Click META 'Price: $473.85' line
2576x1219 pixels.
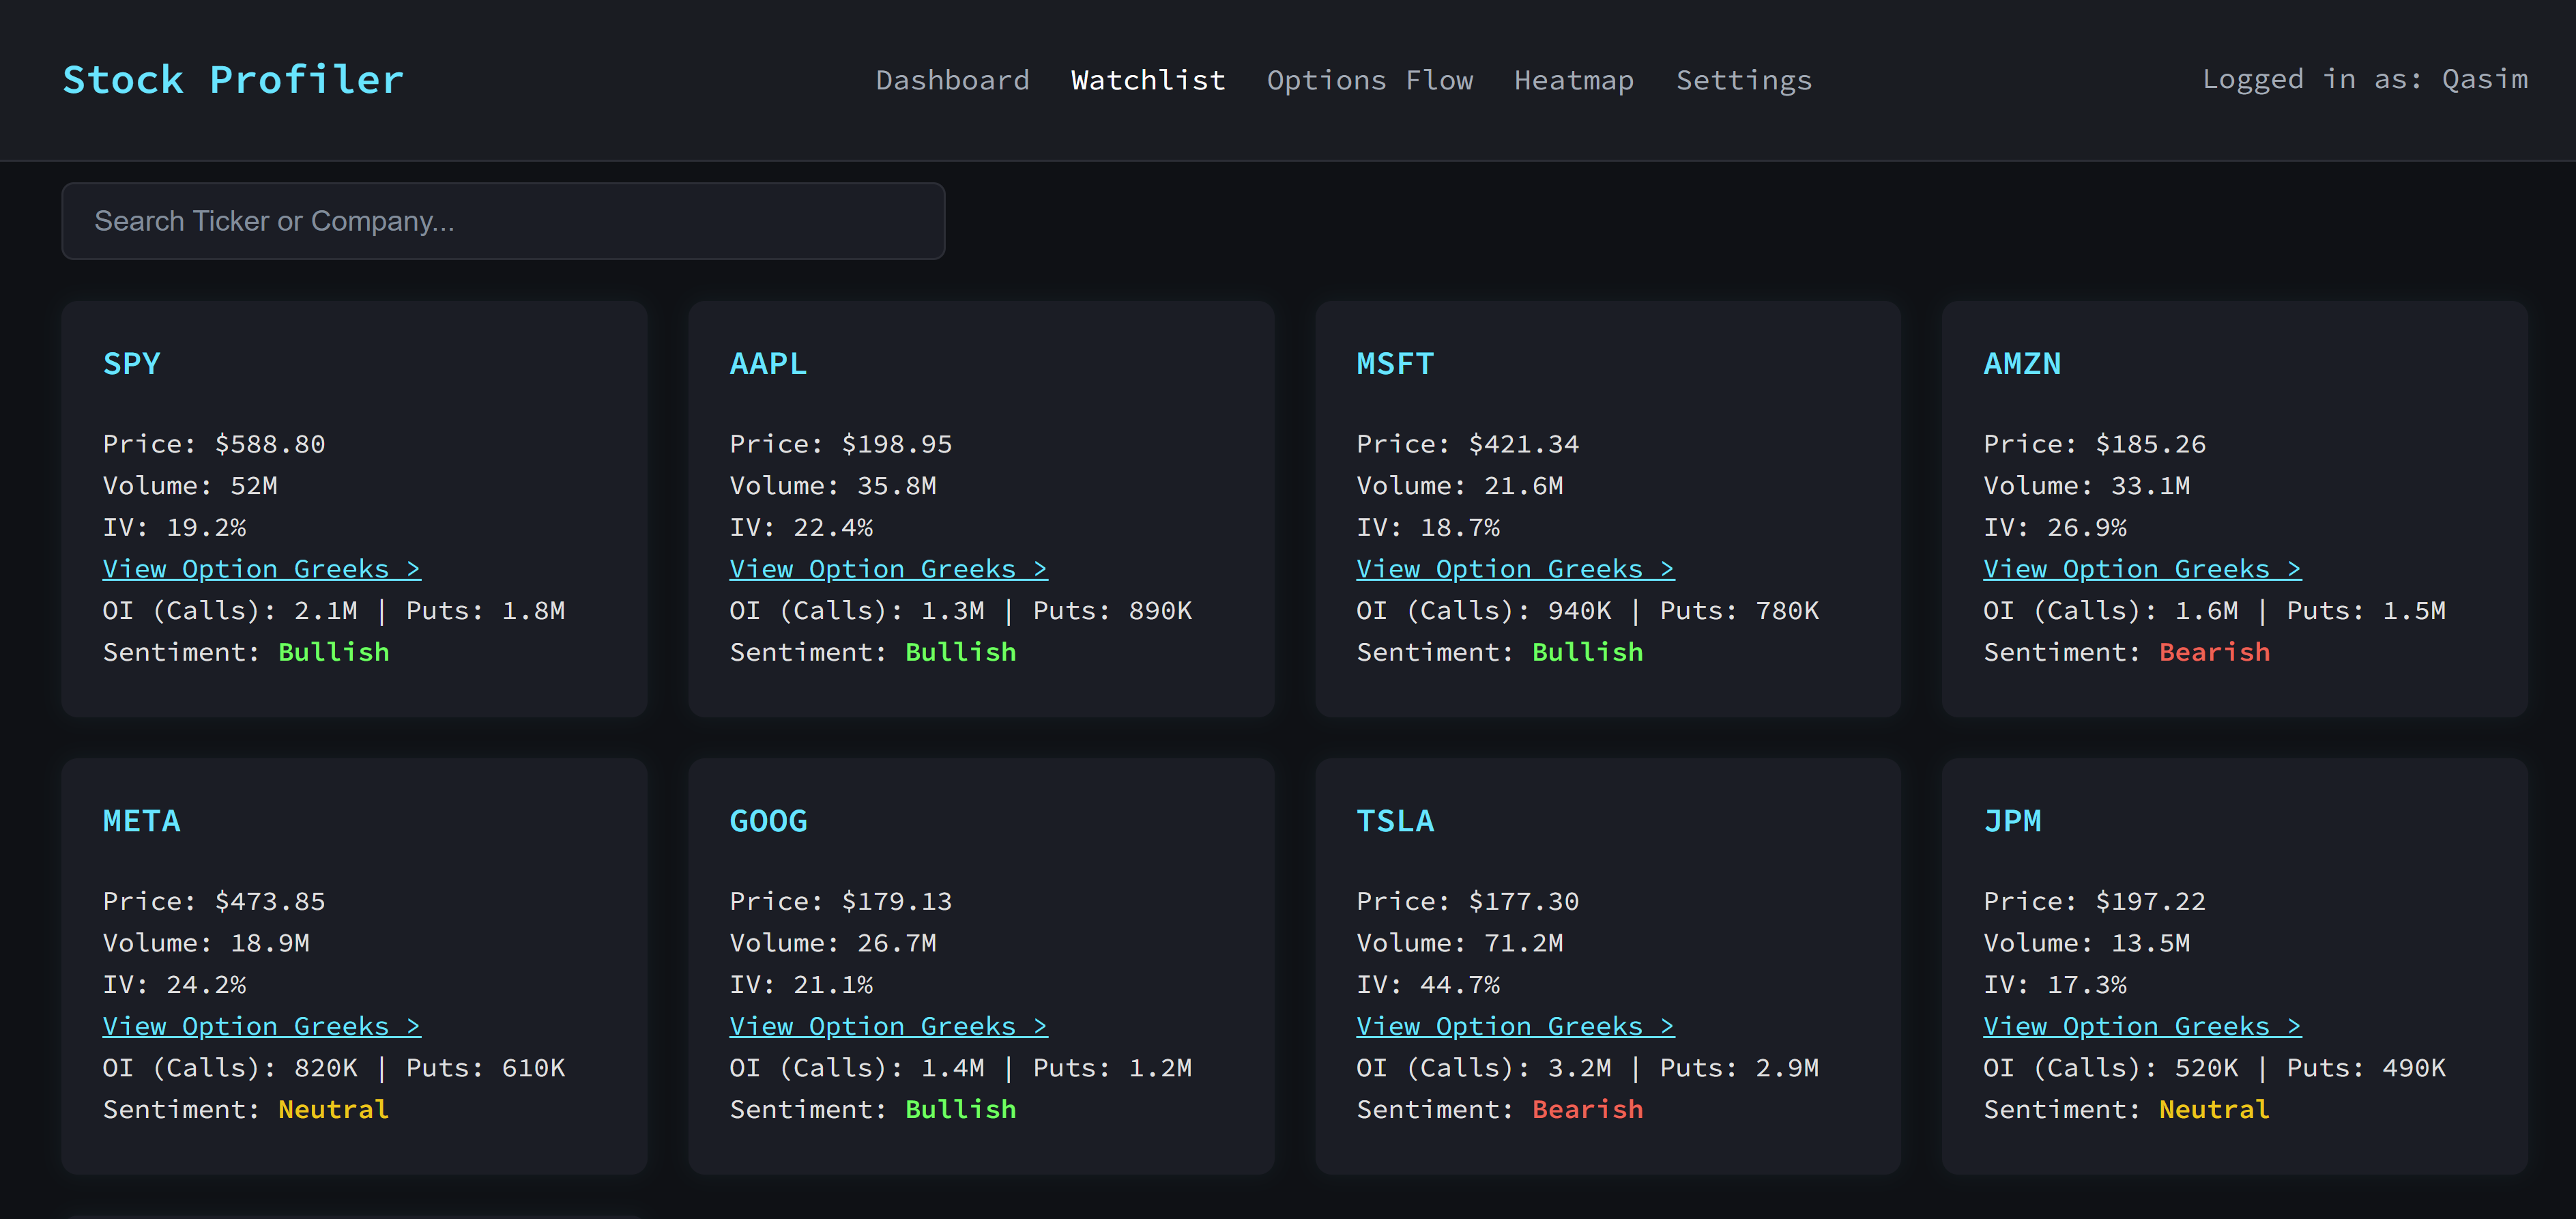click(214, 901)
